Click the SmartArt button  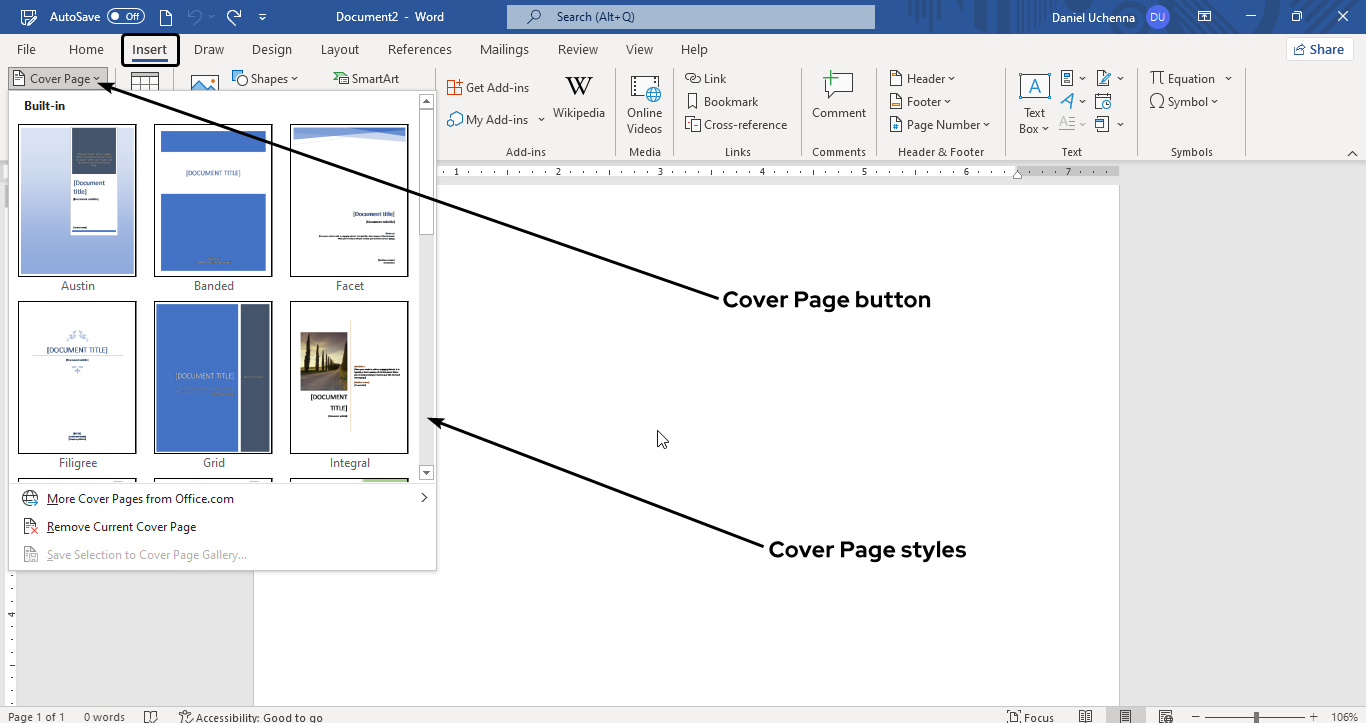click(x=366, y=79)
